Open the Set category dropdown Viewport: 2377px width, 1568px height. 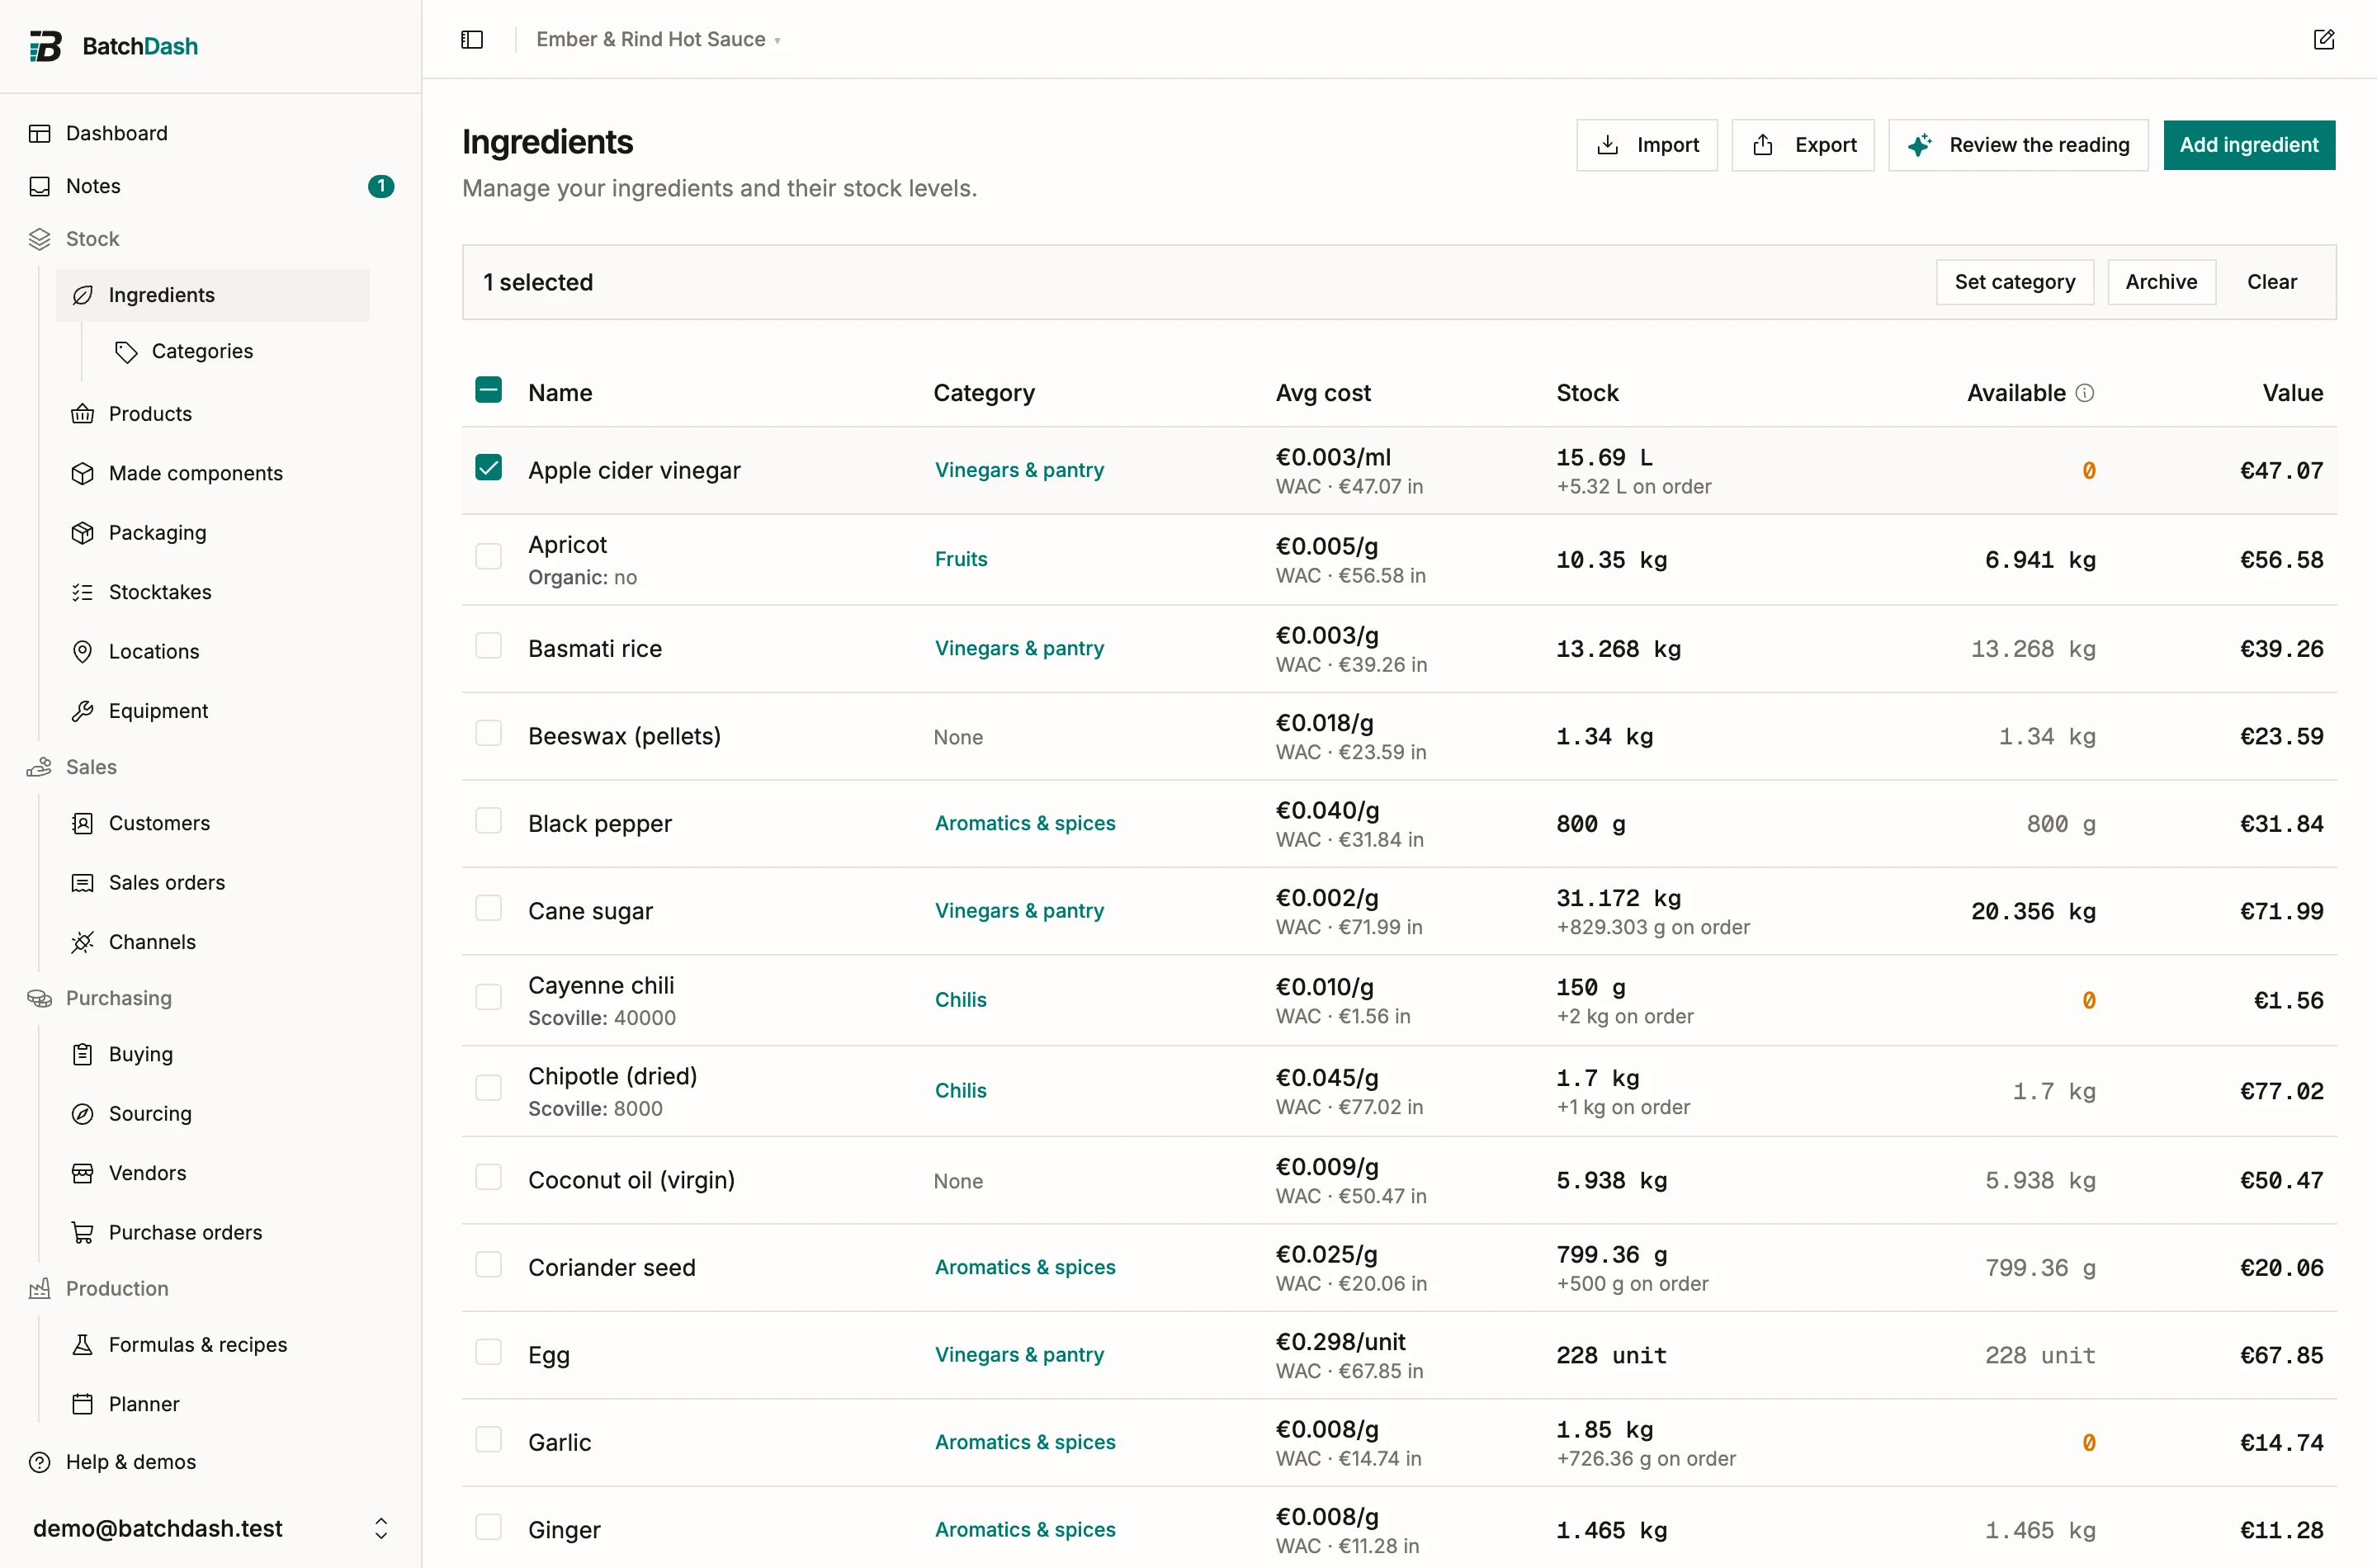coord(2014,282)
